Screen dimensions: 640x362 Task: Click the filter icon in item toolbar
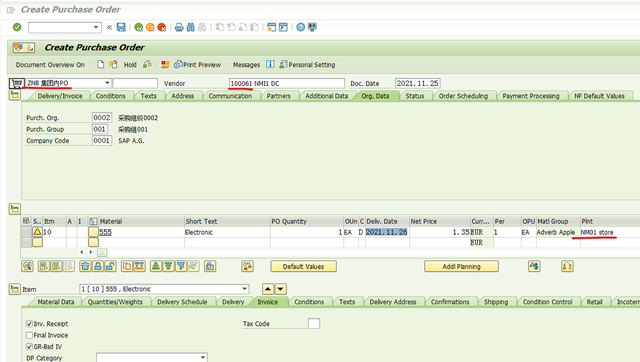181,267
